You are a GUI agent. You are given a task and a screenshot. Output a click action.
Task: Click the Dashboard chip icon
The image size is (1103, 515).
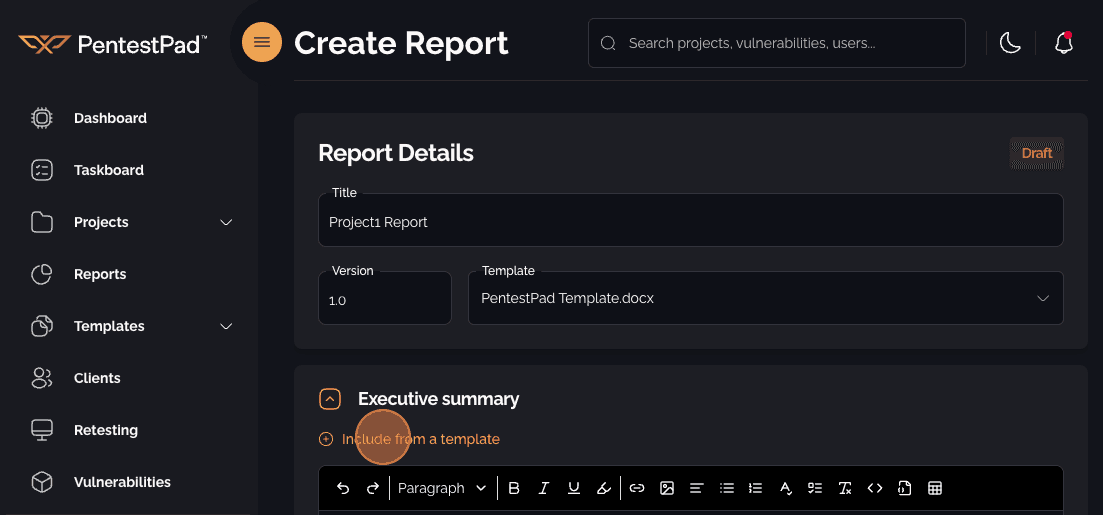(42, 118)
